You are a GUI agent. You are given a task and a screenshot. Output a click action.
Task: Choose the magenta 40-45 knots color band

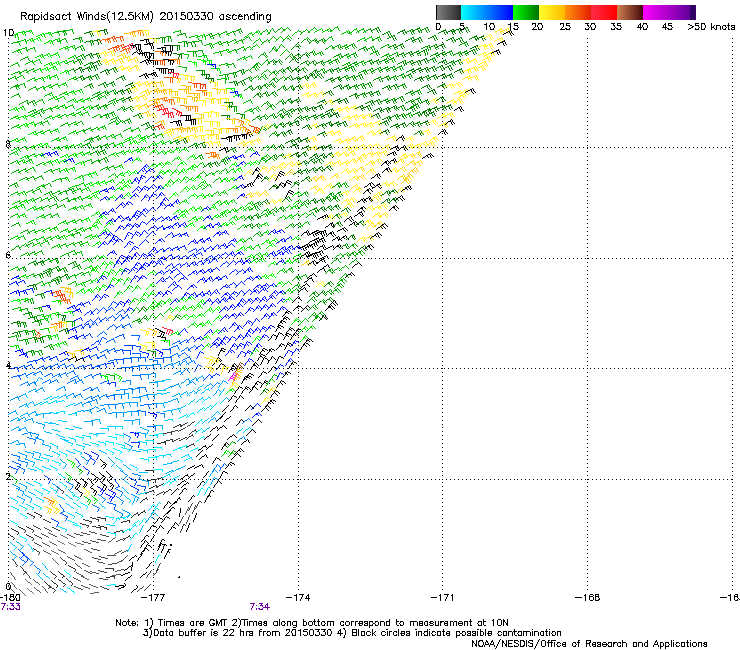pyautogui.click(x=656, y=12)
